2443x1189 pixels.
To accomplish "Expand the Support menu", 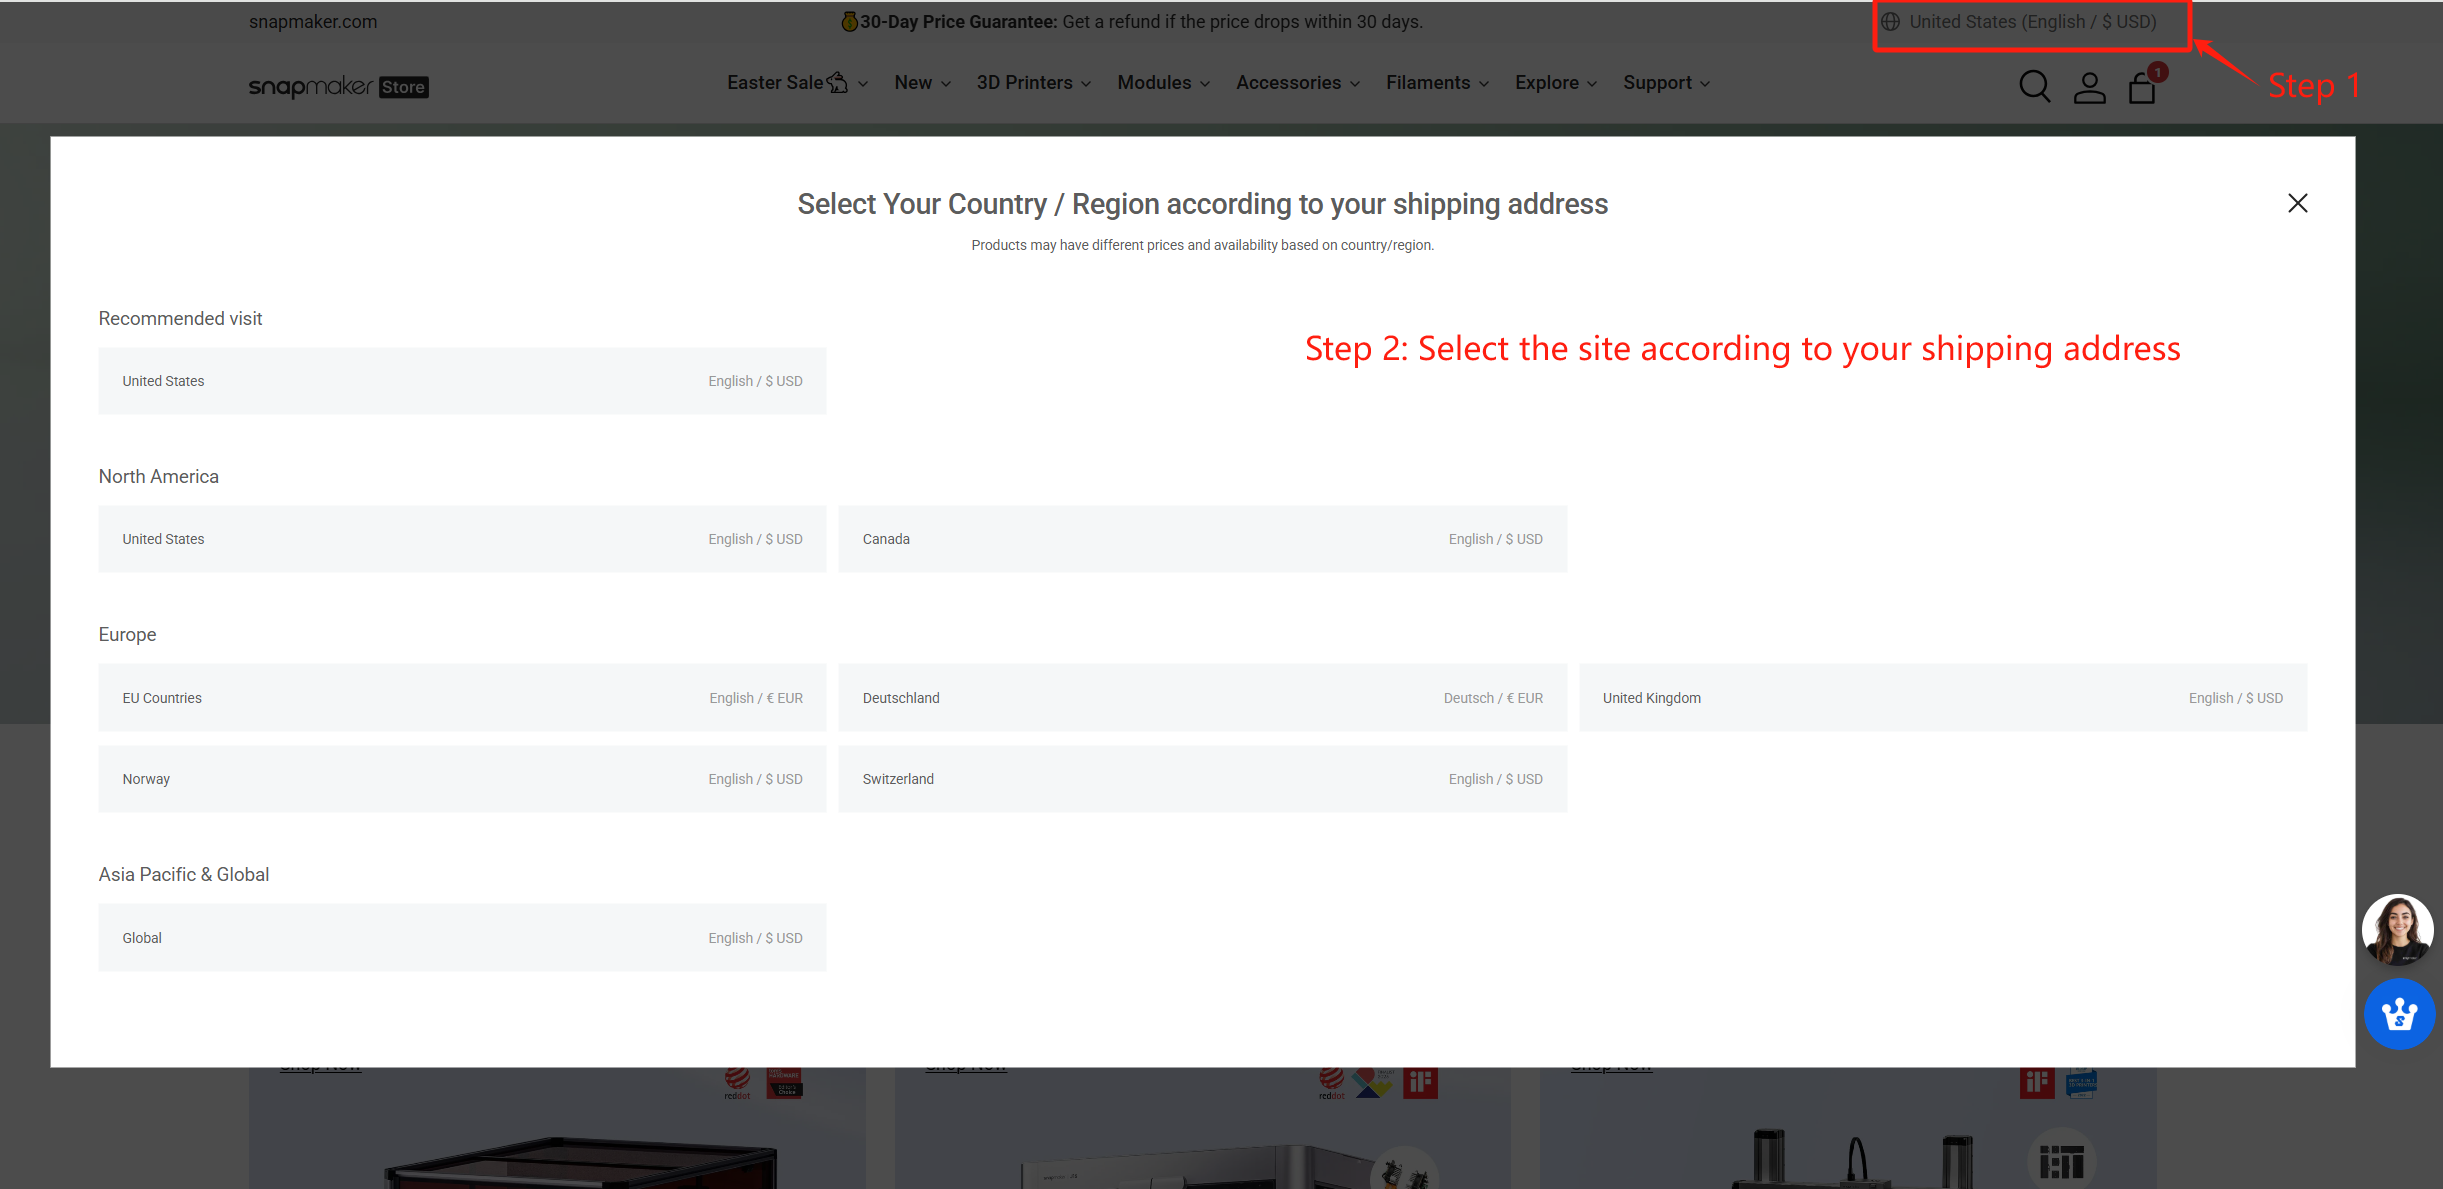I will click(x=1666, y=83).
